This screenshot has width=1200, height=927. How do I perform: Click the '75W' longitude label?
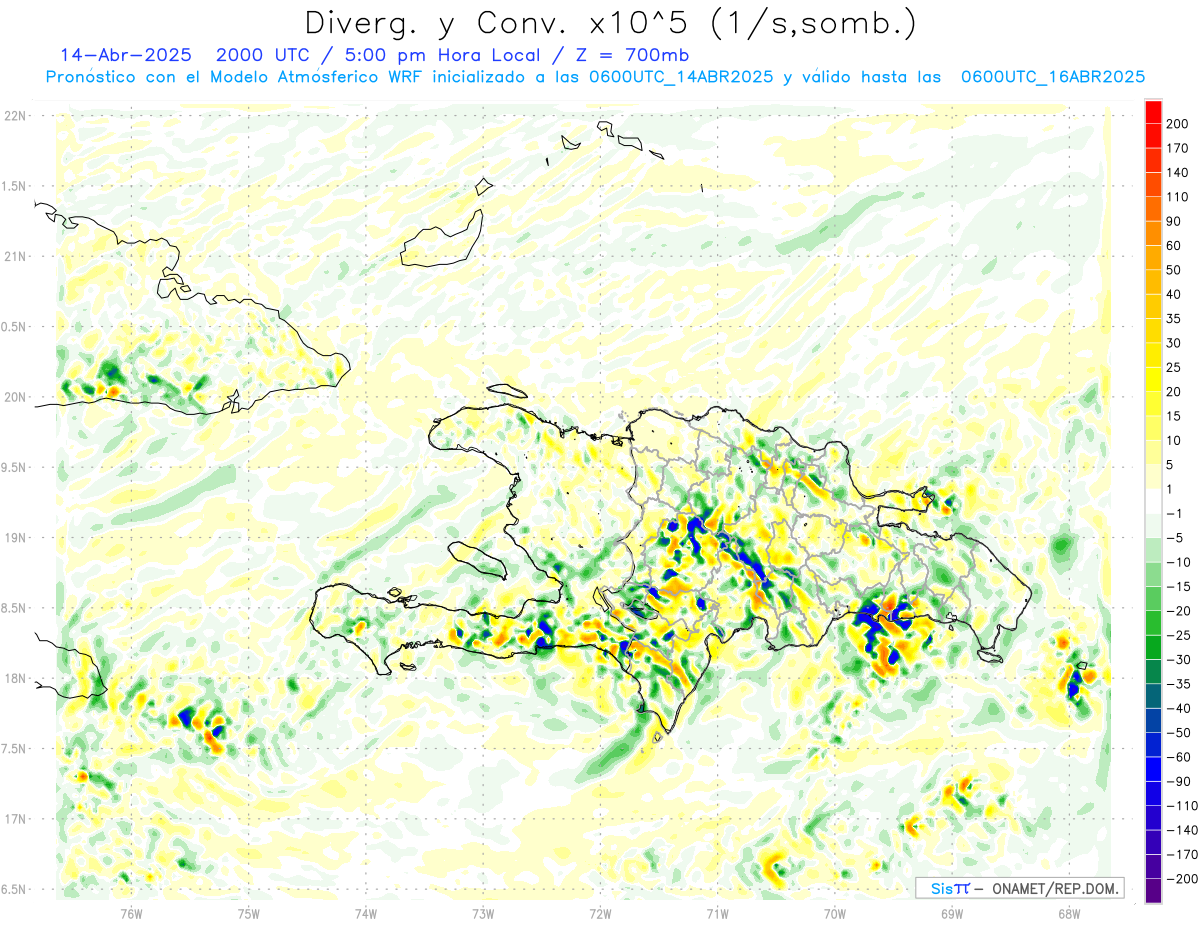point(249,913)
